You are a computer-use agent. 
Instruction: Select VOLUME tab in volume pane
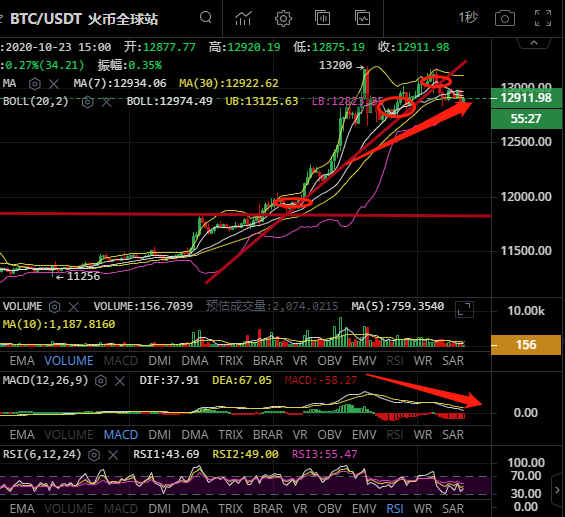[69, 361]
